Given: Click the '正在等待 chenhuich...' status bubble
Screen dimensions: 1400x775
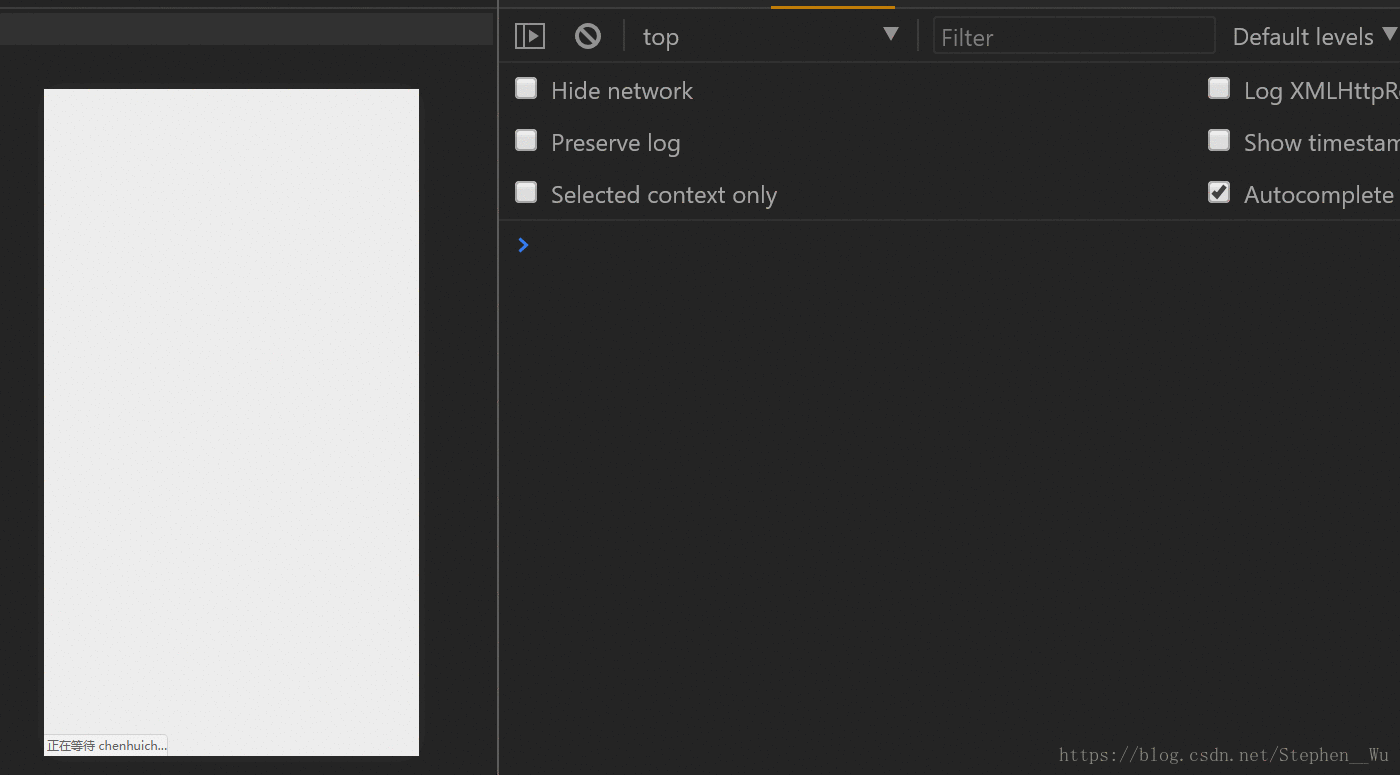Looking at the screenshot, I should pos(106,745).
